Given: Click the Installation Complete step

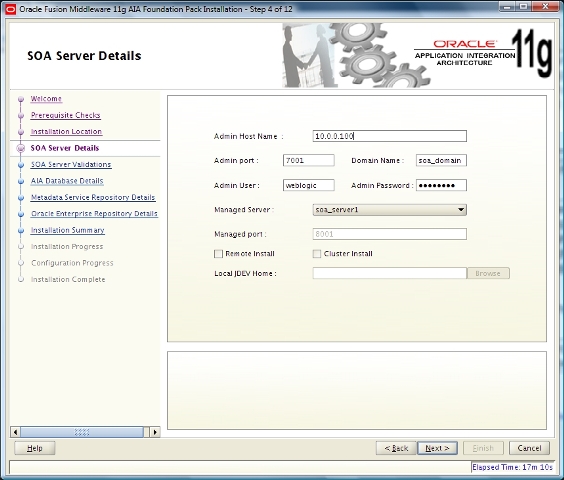Looking at the screenshot, I should (x=68, y=280).
